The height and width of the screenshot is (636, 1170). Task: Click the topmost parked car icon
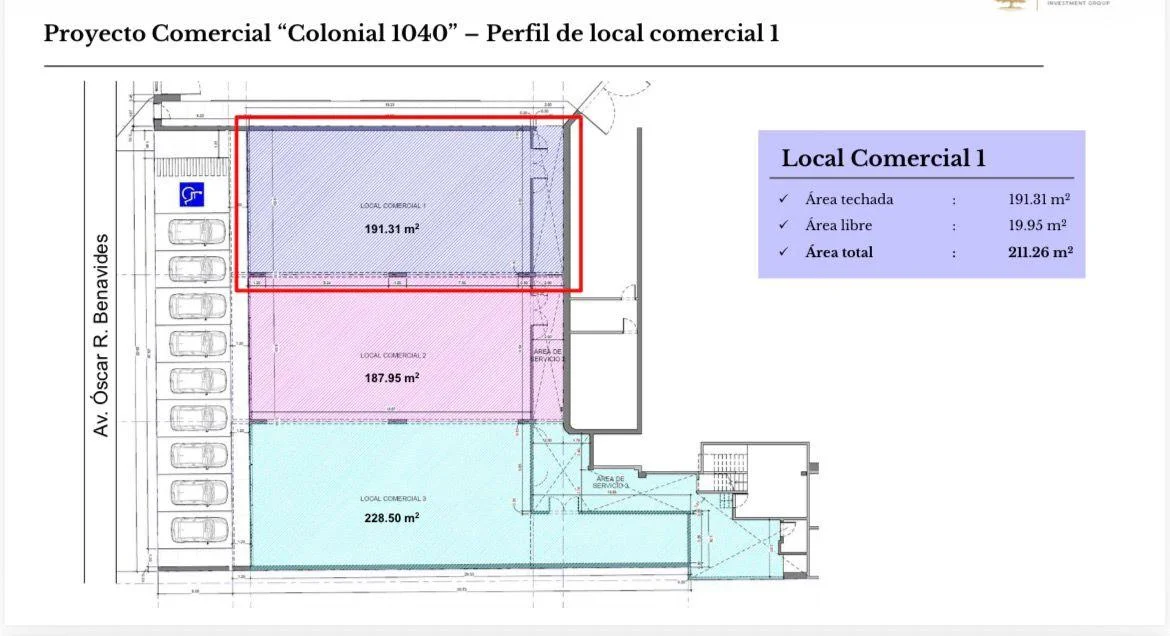[197, 232]
